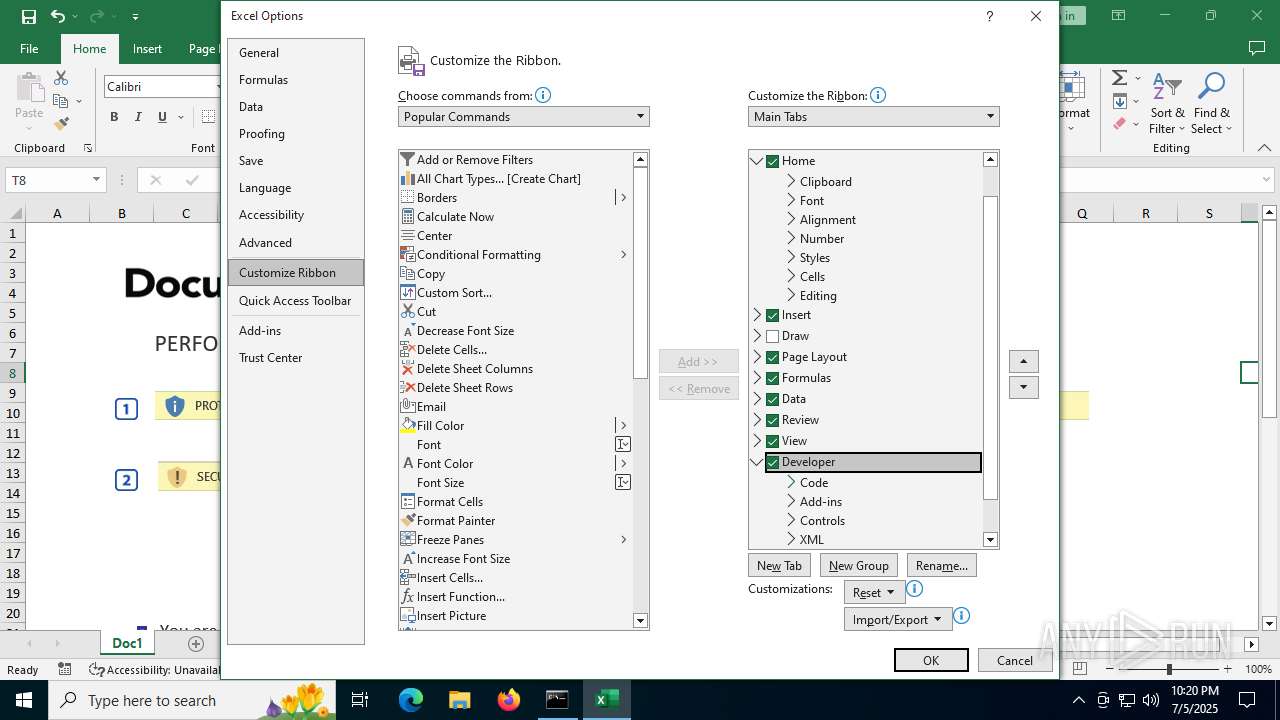Uncheck the Data tab checkbox

coord(772,399)
